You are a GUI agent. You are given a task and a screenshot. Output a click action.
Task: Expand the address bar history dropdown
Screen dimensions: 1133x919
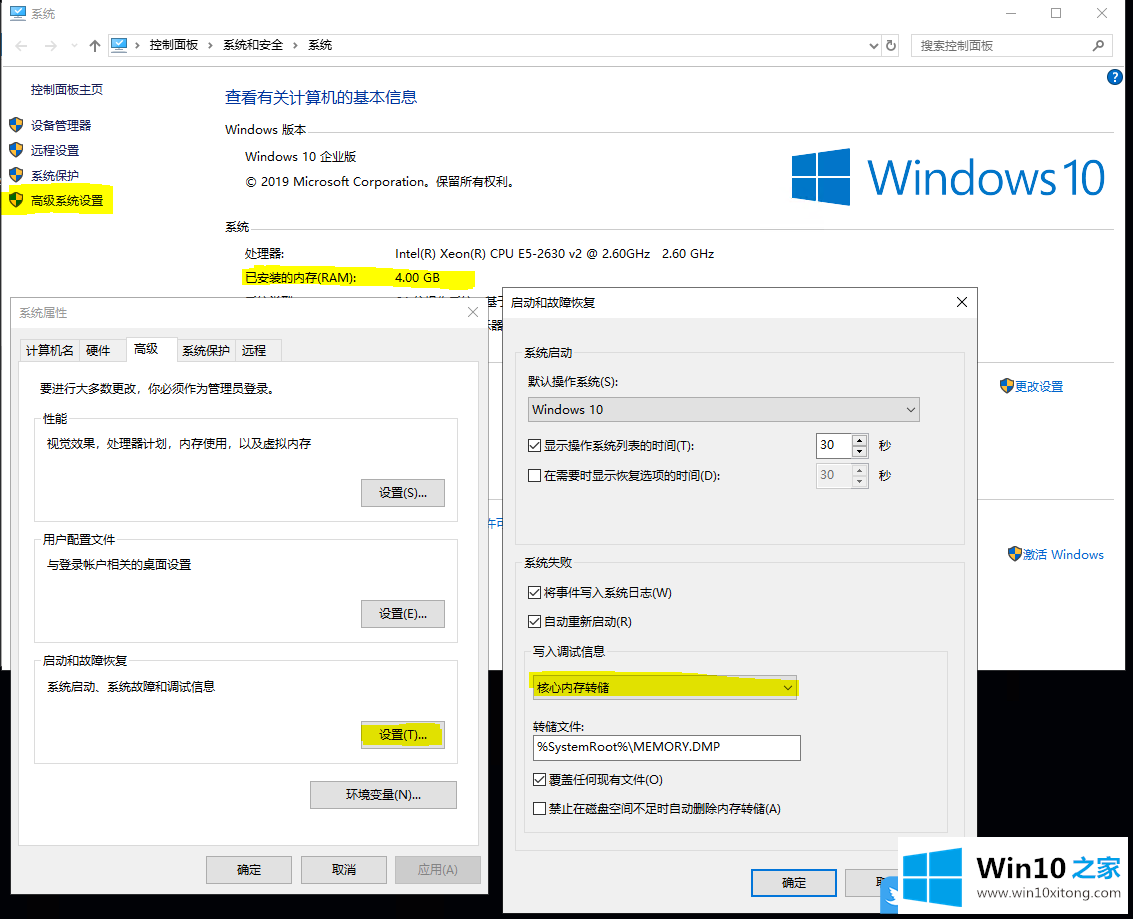(x=873, y=46)
